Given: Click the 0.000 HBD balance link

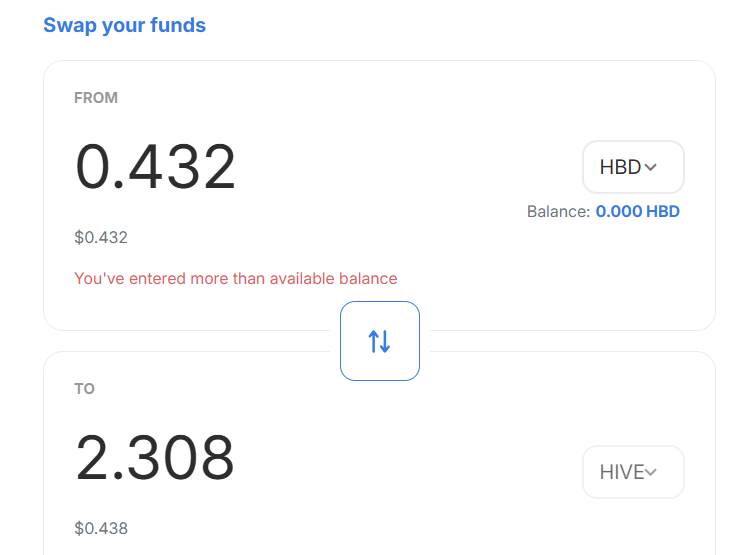Looking at the screenshot, I should [637, 211].
